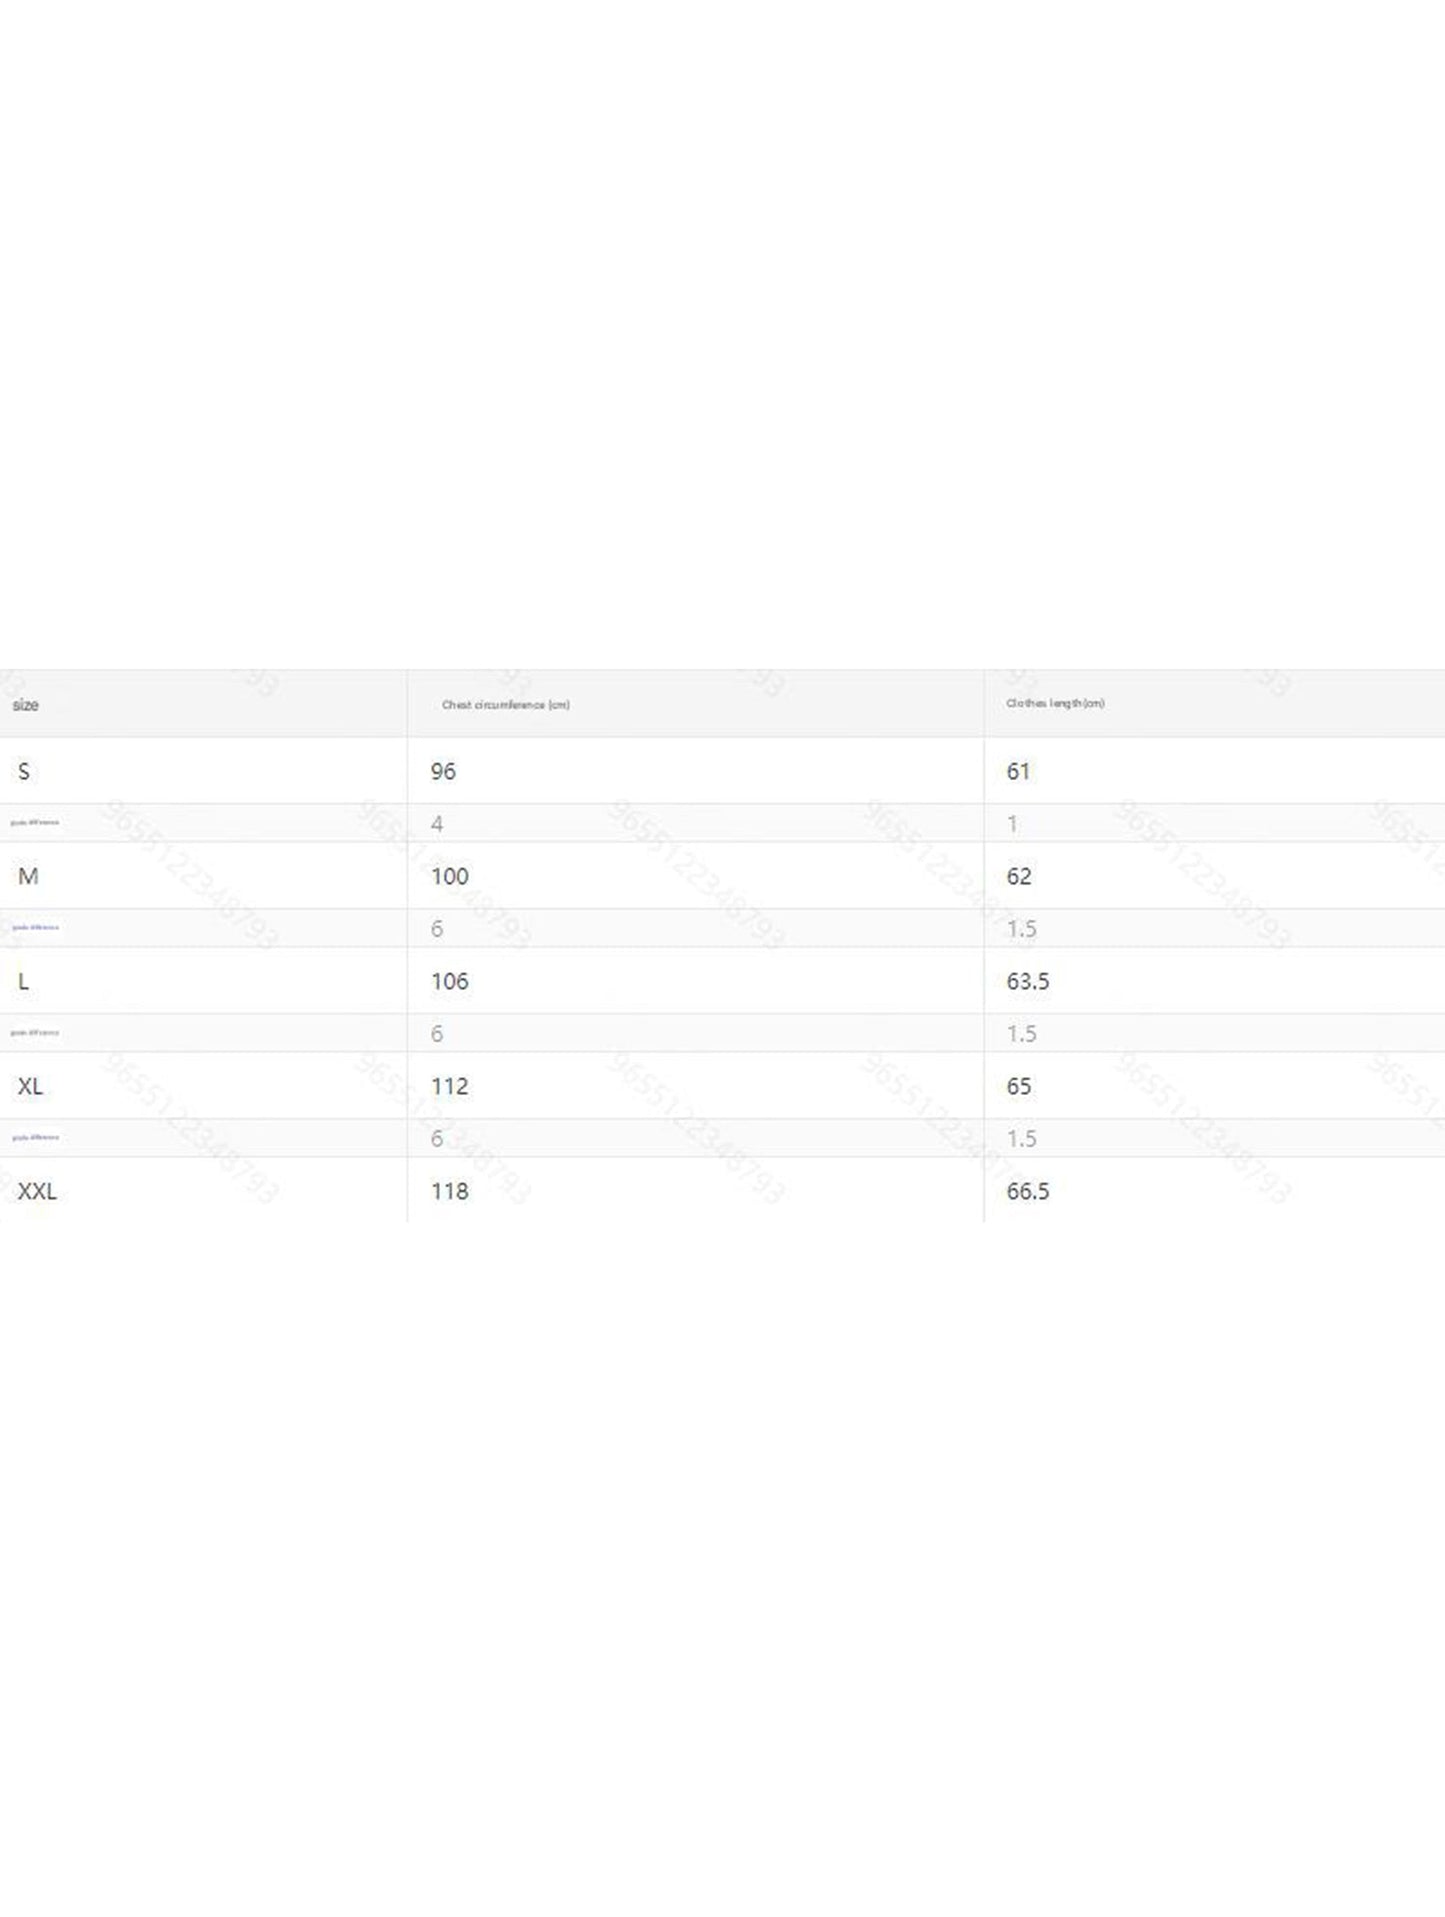This screenshot has width=1445, height=1917.
Task: Click chest grade difference value 4
Action: [437, 824]
